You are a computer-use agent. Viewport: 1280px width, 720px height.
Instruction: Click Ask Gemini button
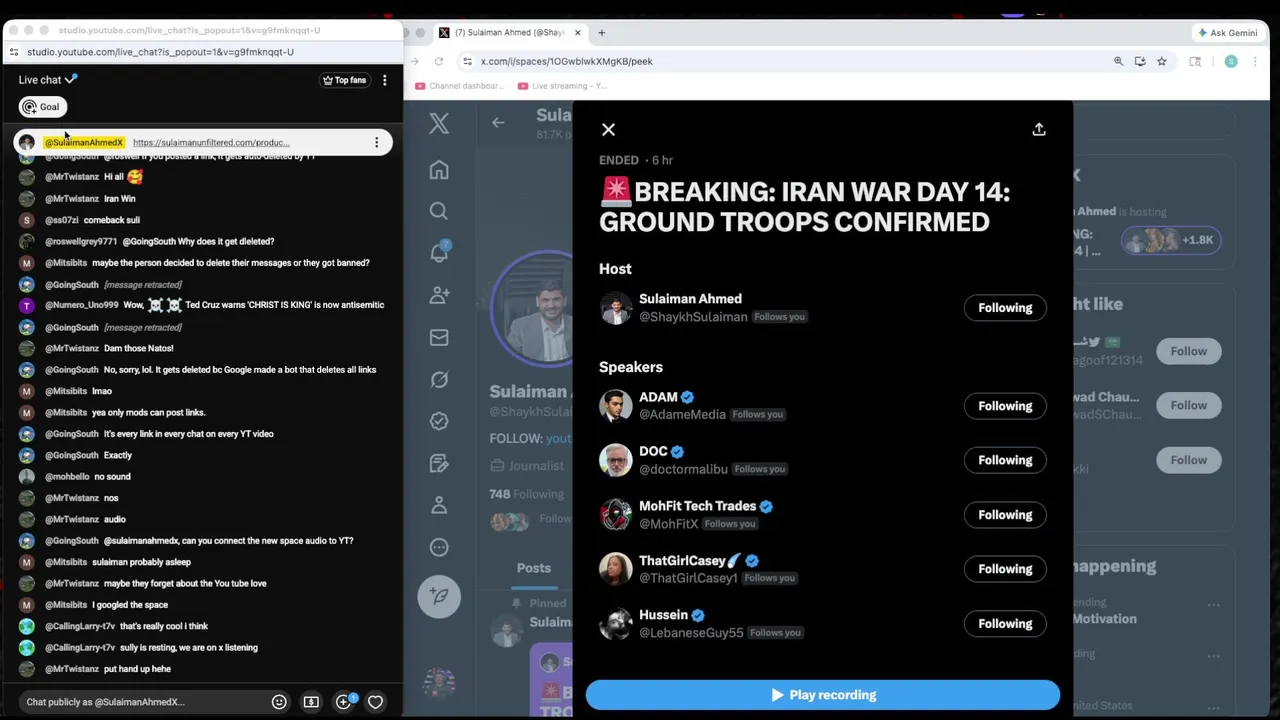point(1228,33)
